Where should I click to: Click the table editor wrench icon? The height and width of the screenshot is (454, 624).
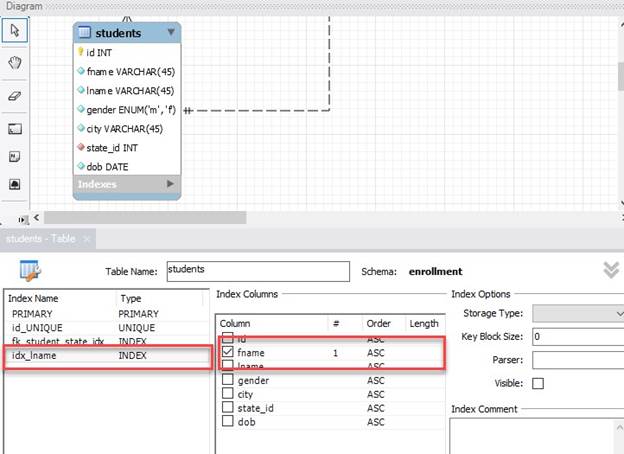(30, 271)
